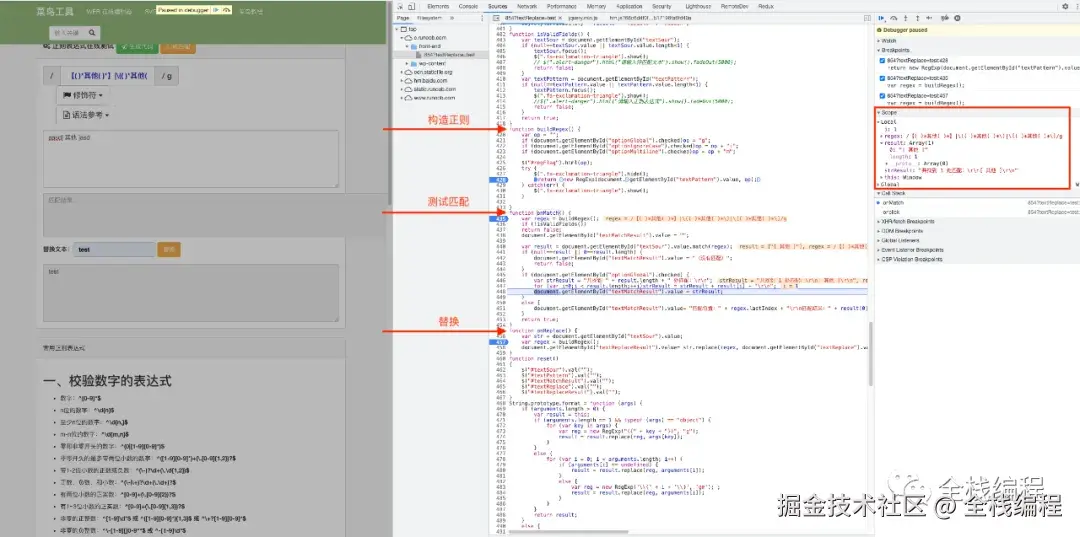Click the regex pattern input field
Viewport: 1080px width, 537px height.
(107, 76)
